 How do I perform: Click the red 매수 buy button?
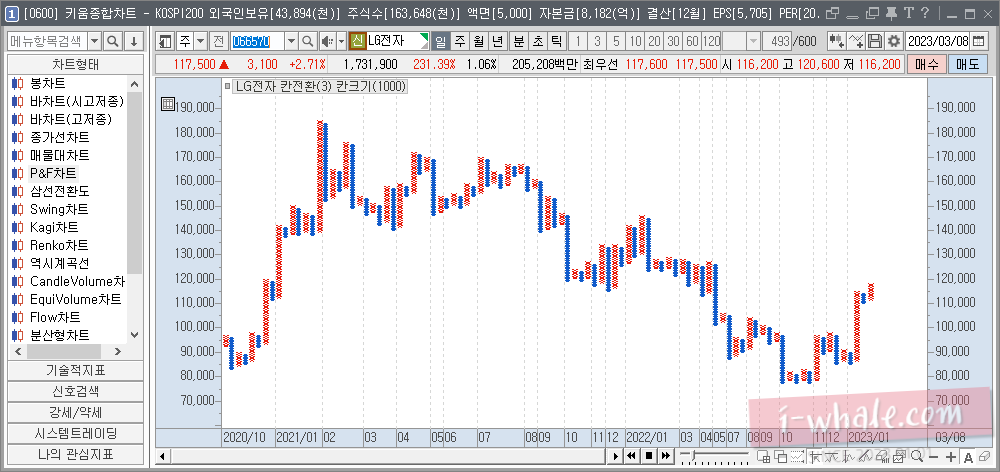[x=925, y=64]
